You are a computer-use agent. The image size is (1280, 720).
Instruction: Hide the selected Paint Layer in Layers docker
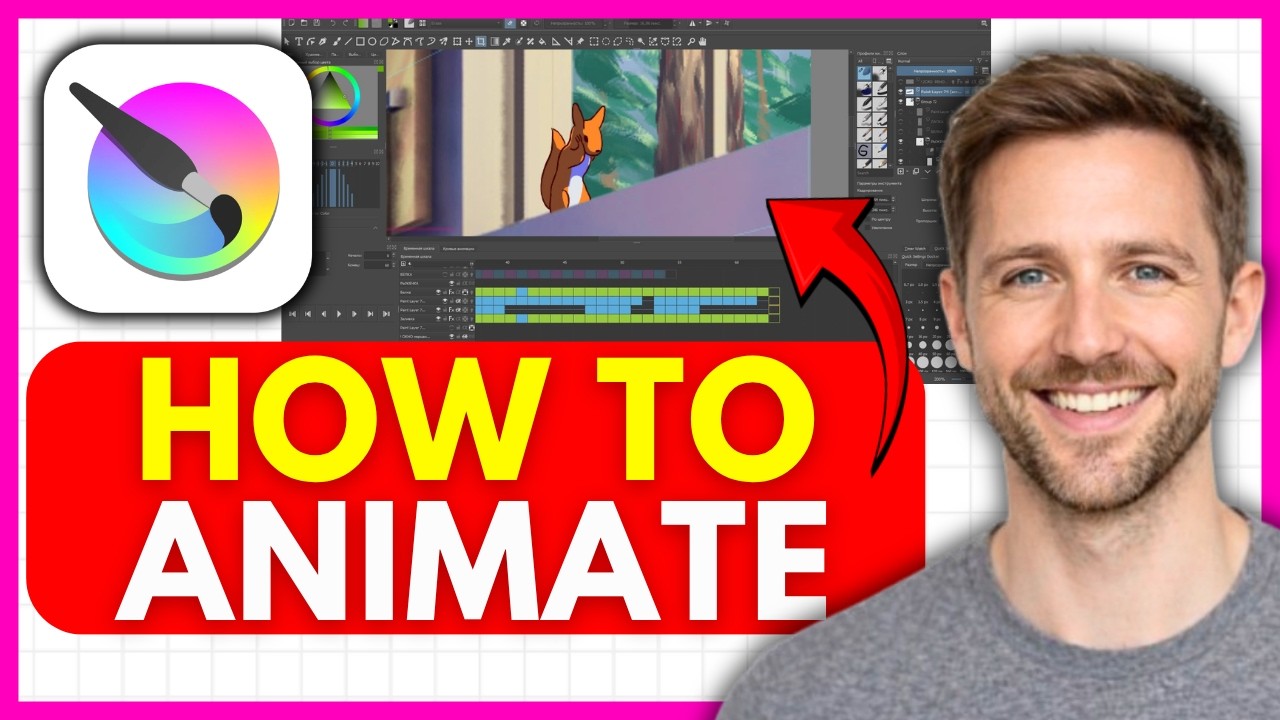pos(900,91)
